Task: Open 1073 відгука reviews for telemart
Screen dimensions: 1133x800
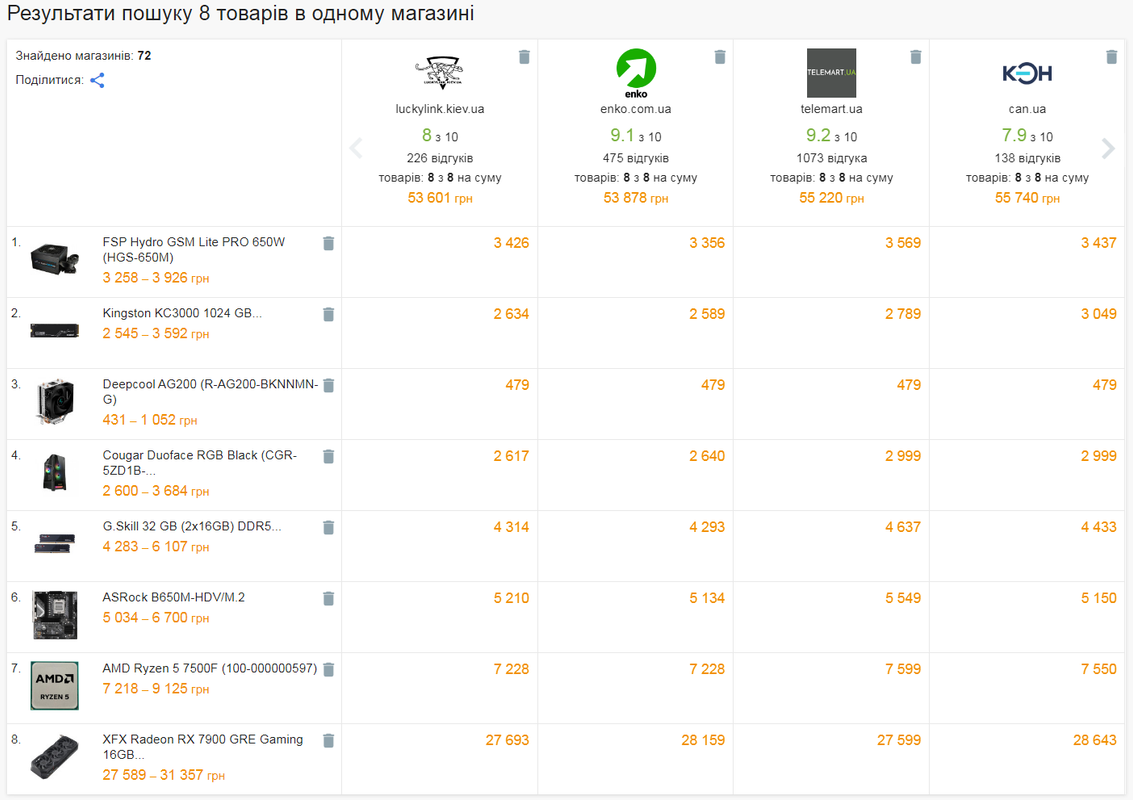Action: click(831, 158)
